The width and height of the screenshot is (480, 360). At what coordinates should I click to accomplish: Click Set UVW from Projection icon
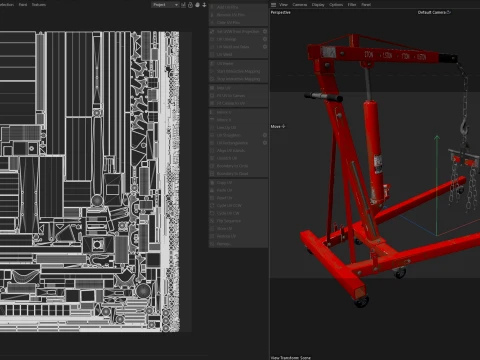pyautogui.click(x=212, y=31)
